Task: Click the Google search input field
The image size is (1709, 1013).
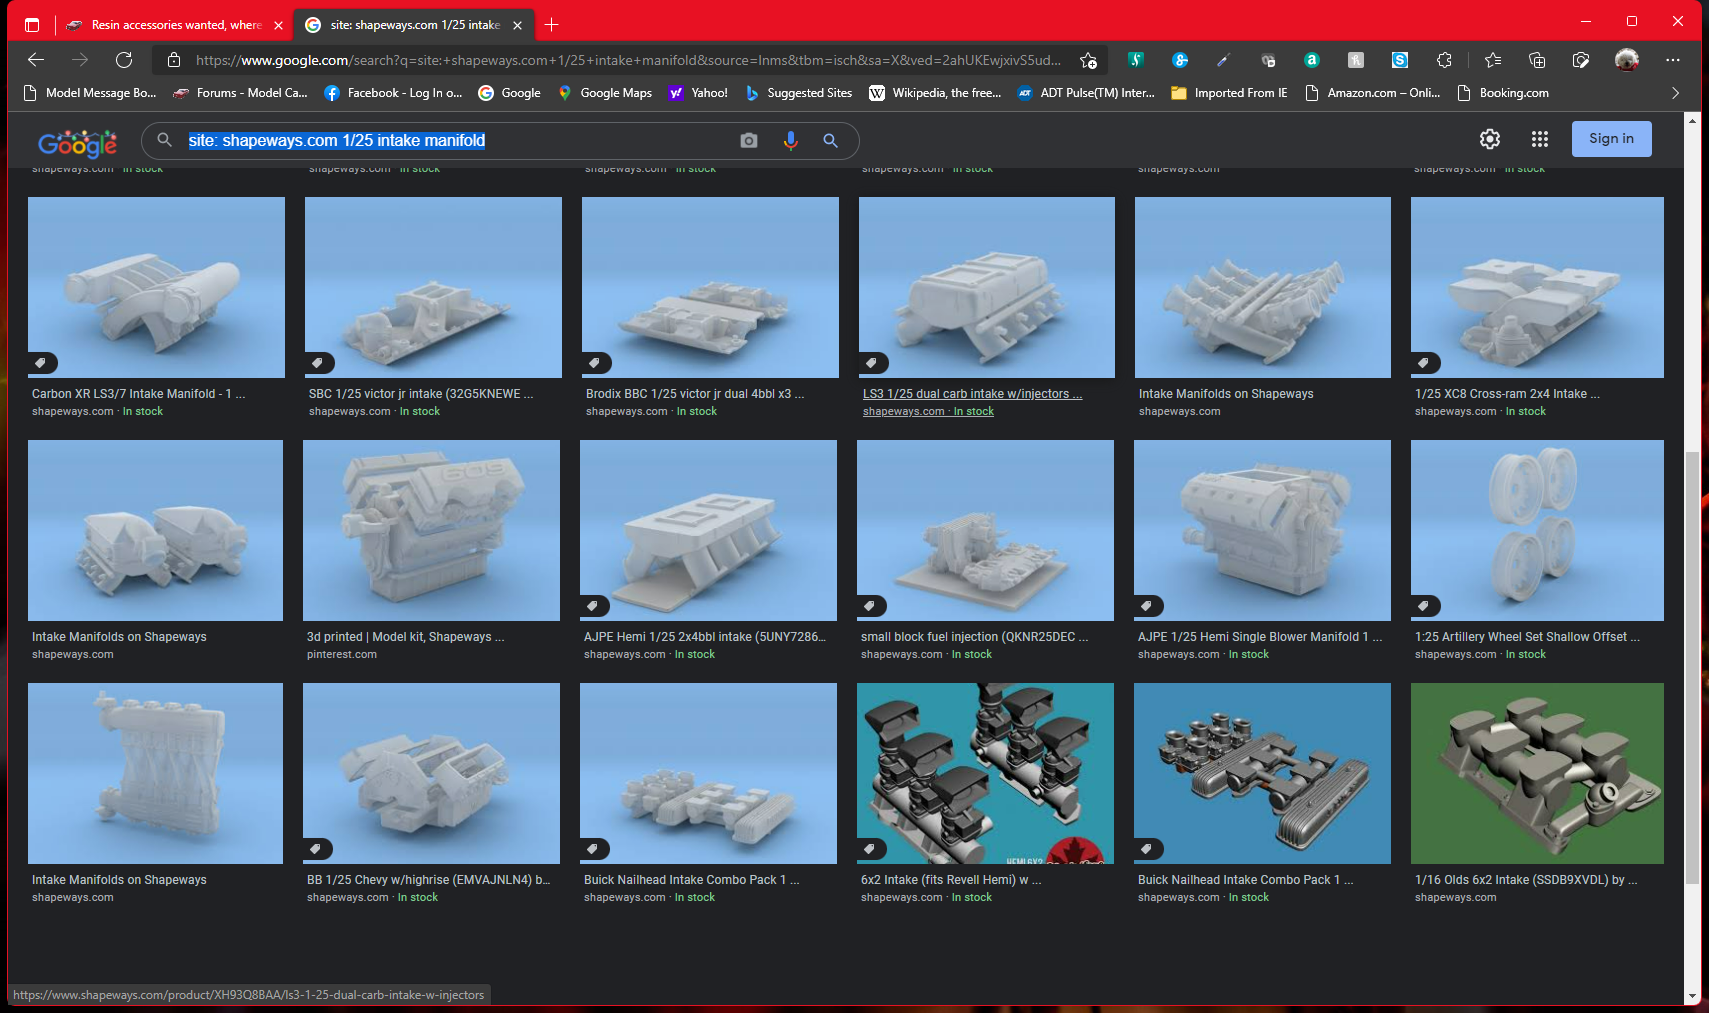Action: tap(460, 141)
